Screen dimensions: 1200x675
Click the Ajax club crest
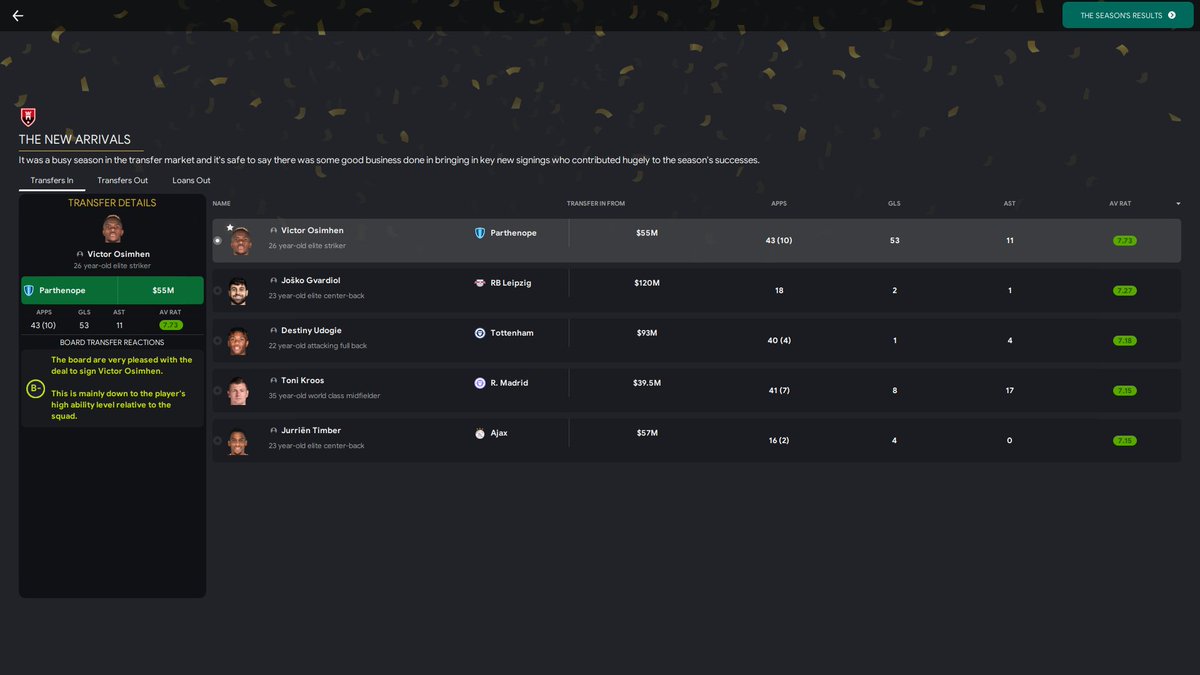[480, 433]
